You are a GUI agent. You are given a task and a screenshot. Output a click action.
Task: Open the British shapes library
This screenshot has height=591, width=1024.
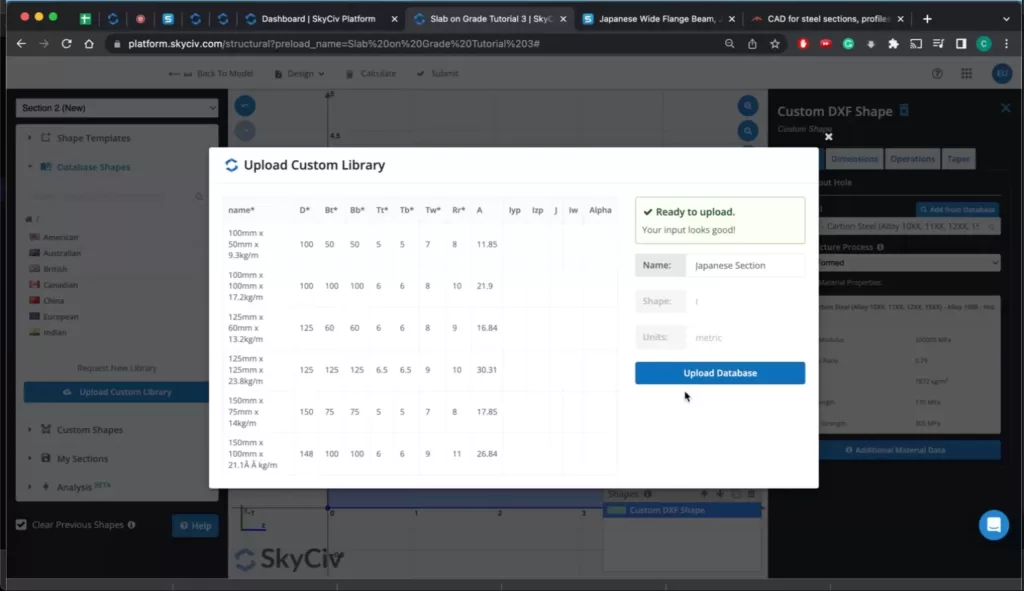[x=55, y=268]
